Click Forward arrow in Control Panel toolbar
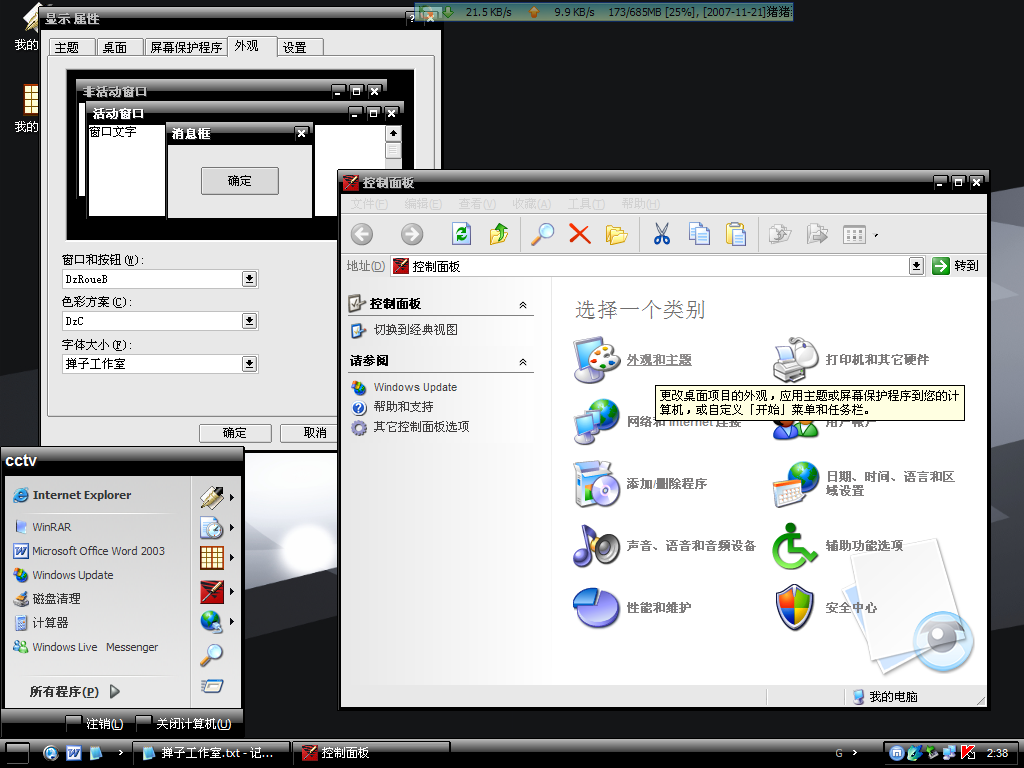The image size is (1024, 768). pos(411,234)
